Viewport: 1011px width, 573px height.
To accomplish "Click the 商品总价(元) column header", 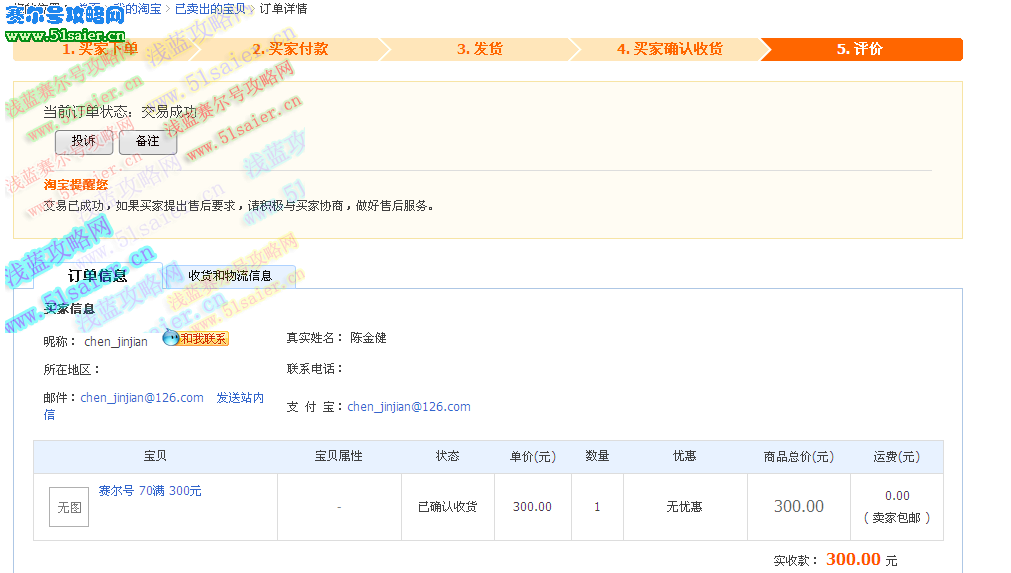I will [x=799, y=456].
